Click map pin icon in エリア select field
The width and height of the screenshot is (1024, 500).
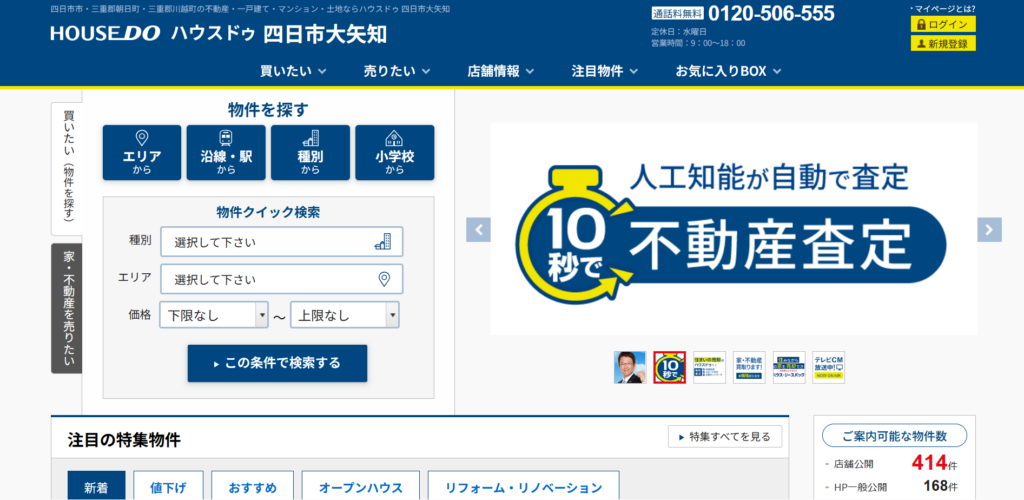tap(385, 279)
